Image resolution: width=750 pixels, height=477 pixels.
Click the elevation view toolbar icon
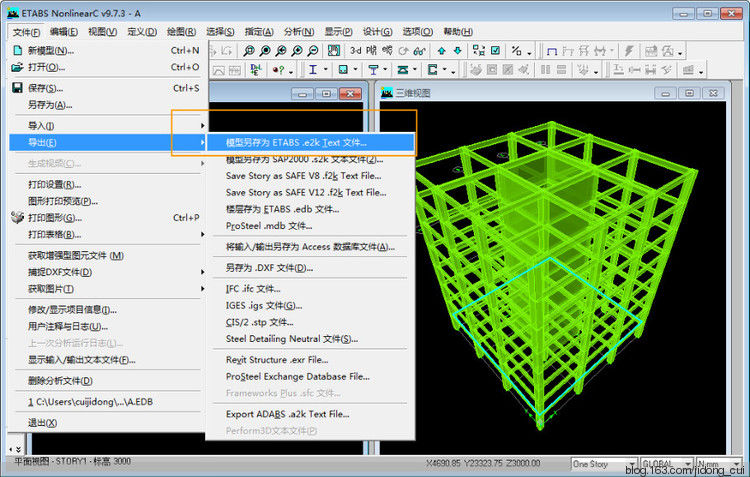click(387, 51)
